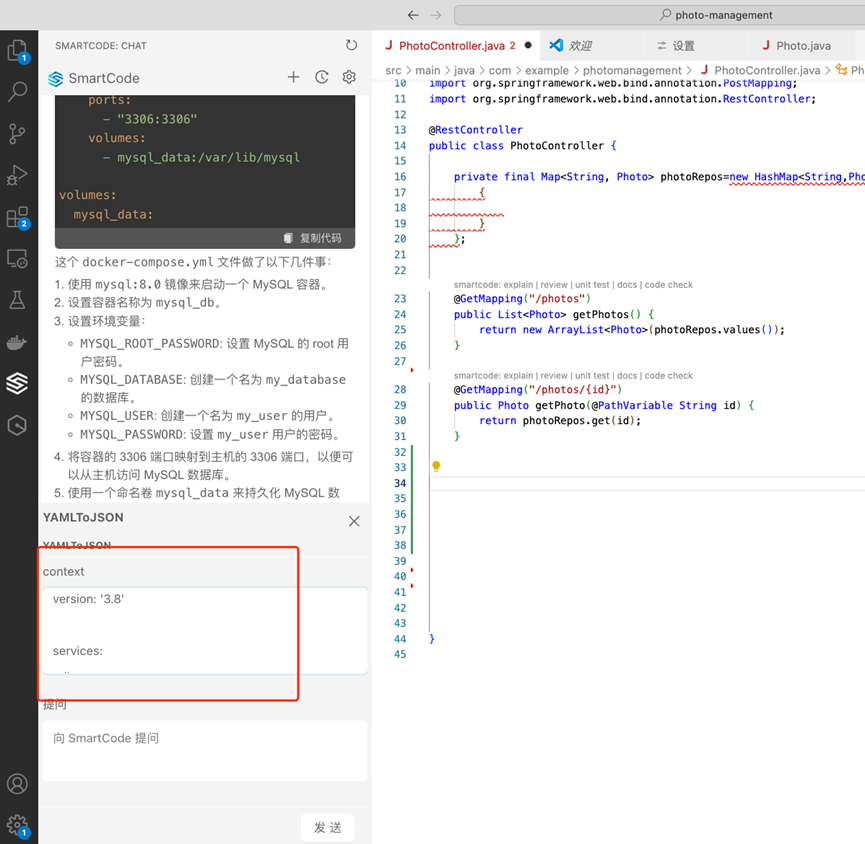
Task: Go forward in navigation history
Action: 436,15
